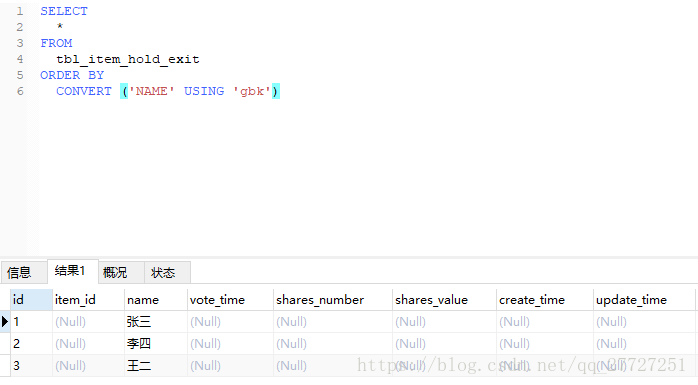Image resolution: width=698 pixels, height=385 pixels.
Task: Select the name cell 李四
Action: pos(156,344)
